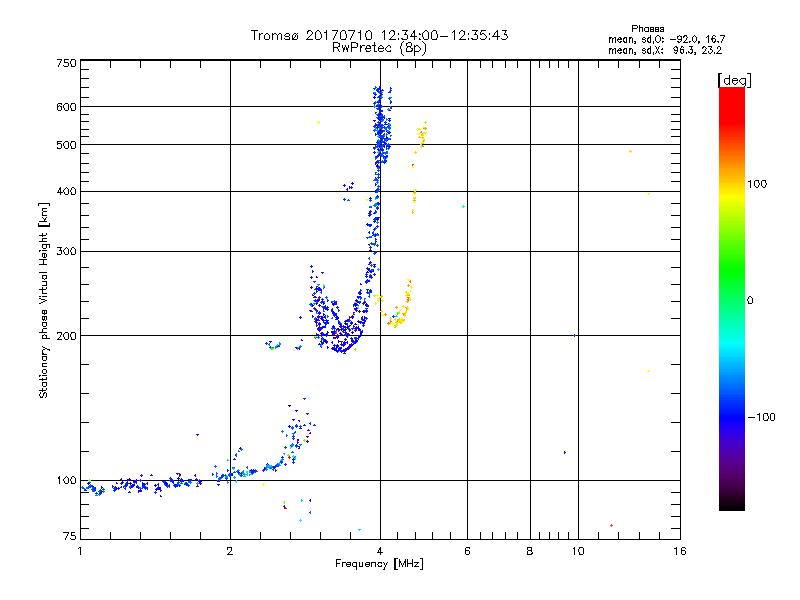The height and width of the screenshot is (600, 800).
Task: Click the '8' x-axis tick label
Action: click(530, 551)
